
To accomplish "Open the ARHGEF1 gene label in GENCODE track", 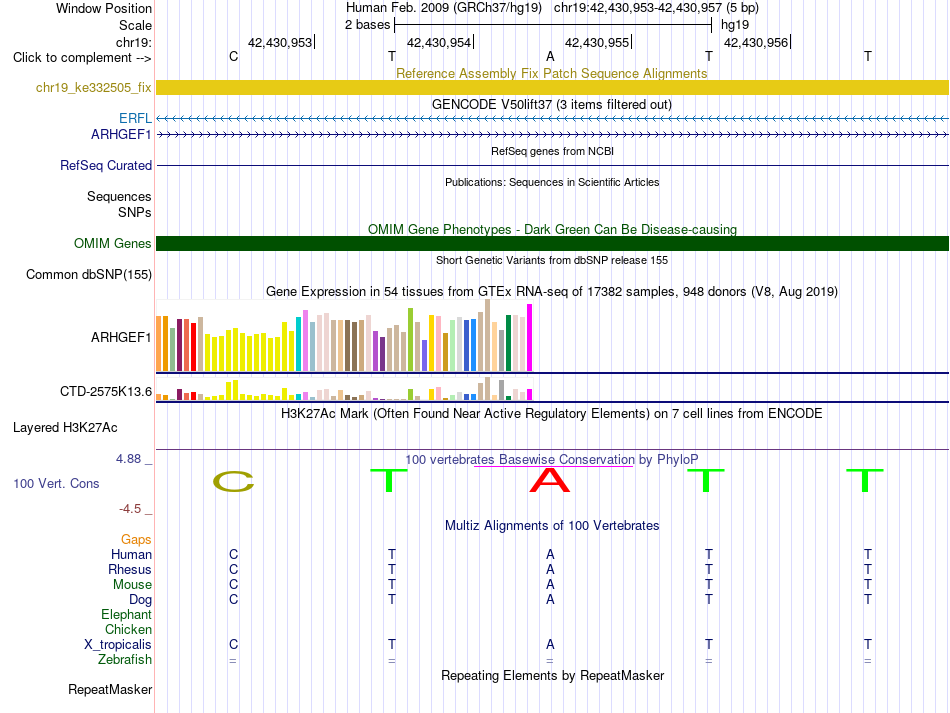I will point(121,134).
